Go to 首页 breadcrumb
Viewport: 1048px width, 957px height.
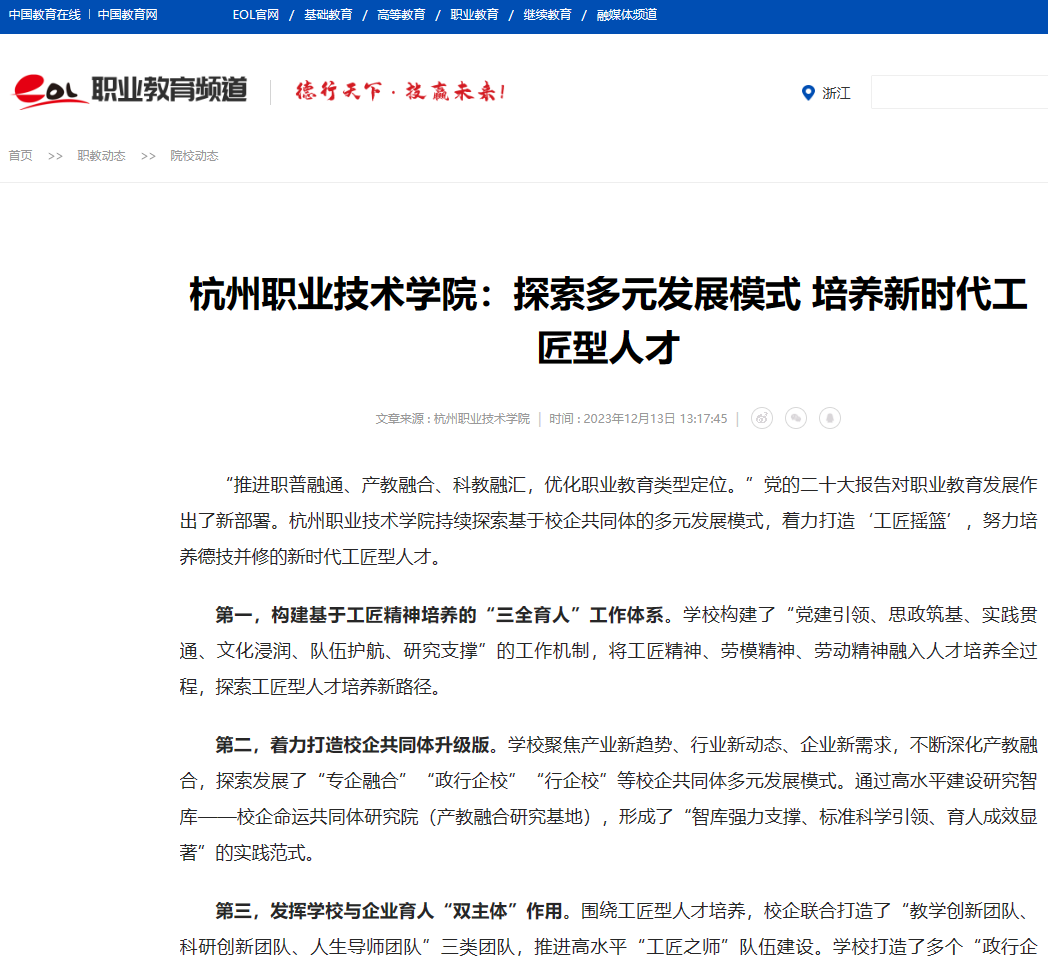click(20, 155)
